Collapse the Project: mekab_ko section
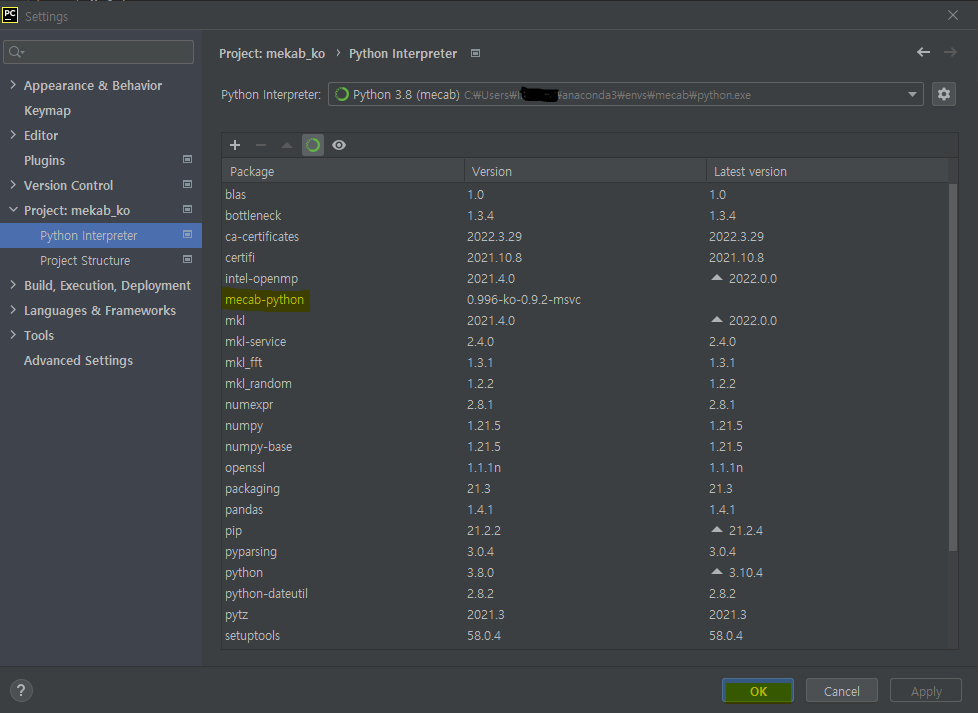The height and width of the screenshot is (713, 978). pyautogui.click(x=13, y=210)
